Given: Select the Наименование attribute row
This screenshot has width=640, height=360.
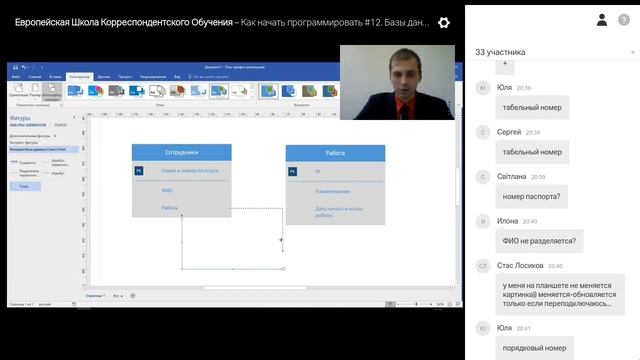Looking at the screenshot, I should (x=333, y=191).
